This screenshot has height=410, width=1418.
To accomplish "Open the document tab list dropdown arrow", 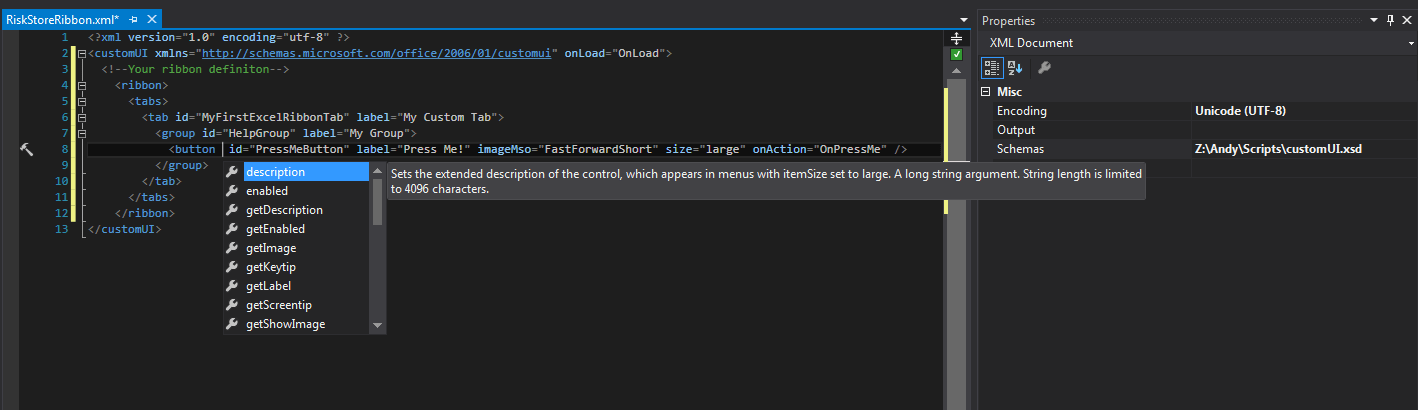I will 963,20.
